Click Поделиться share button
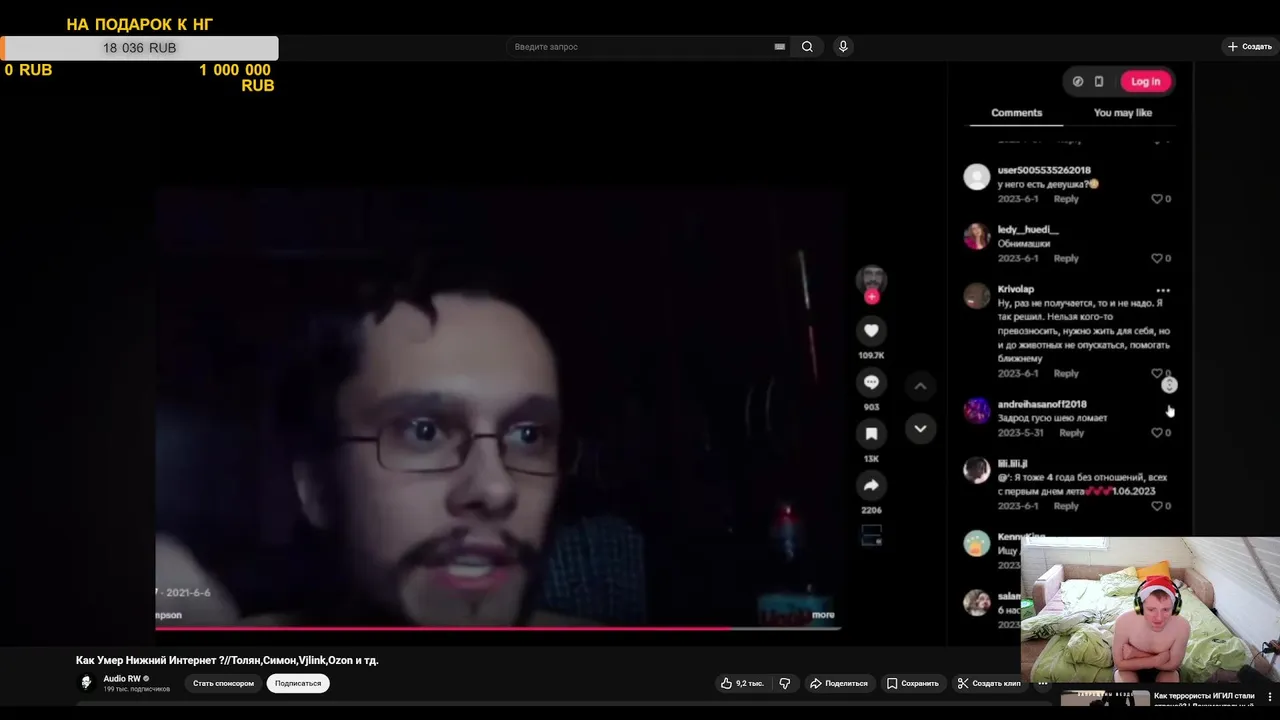This screenshot has width=1280, height=720. pyautogui.click(x=839, y=683)
